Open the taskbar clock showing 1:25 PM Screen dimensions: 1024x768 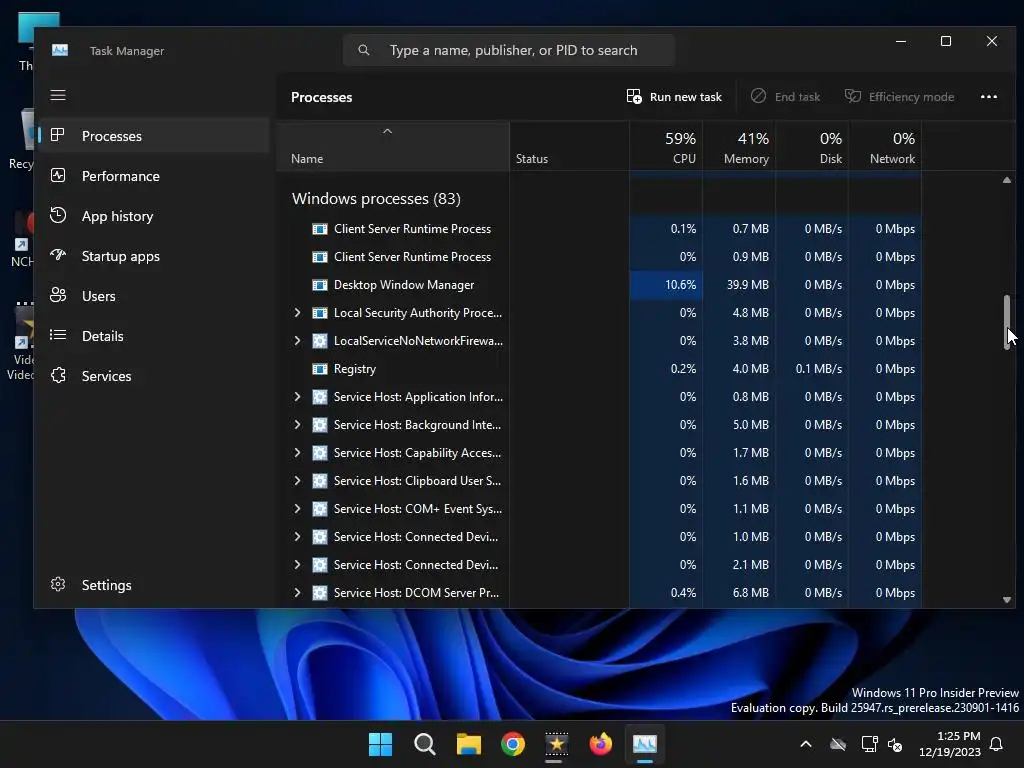[x=950, y=744]
